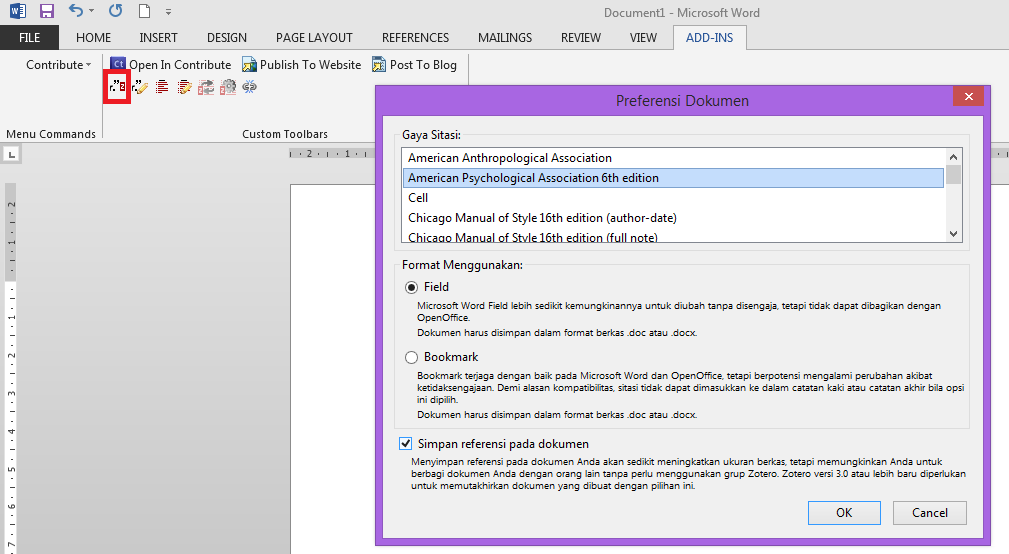The height and width of the screenshot is (554, 1009).
Task: Click the citation list scrollbar thumb
Action: point(954,175)
